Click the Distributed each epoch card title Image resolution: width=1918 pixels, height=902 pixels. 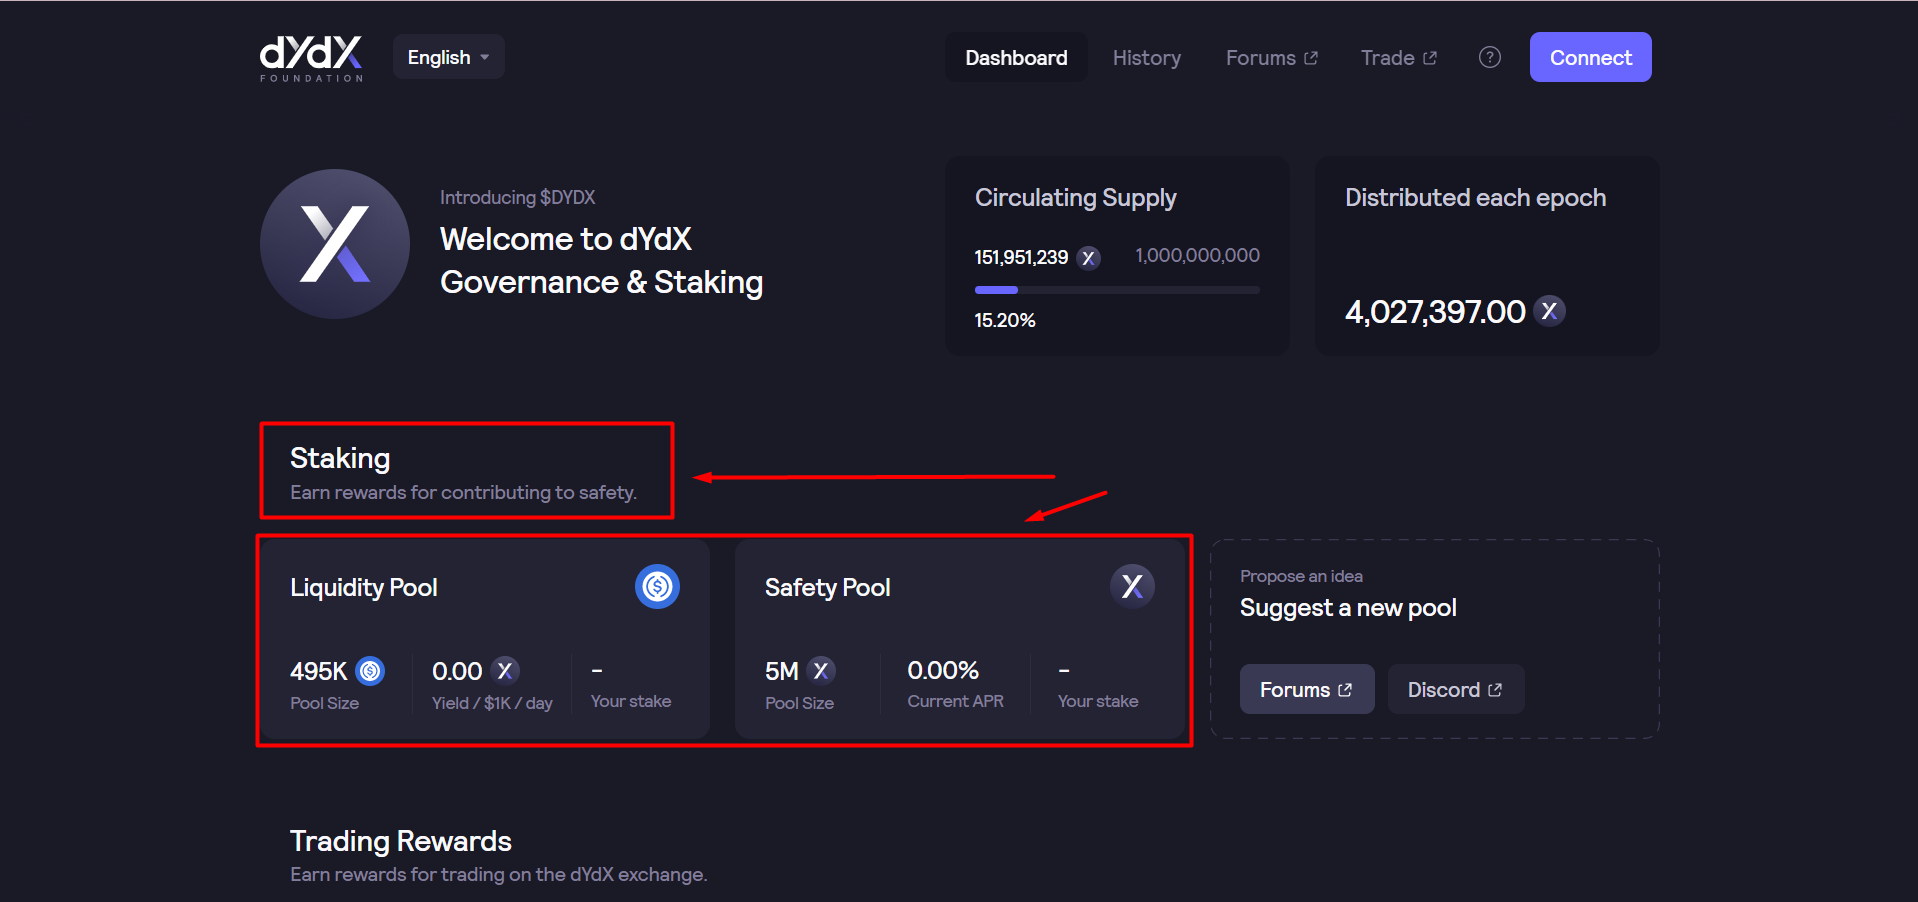coord(1475,198)
